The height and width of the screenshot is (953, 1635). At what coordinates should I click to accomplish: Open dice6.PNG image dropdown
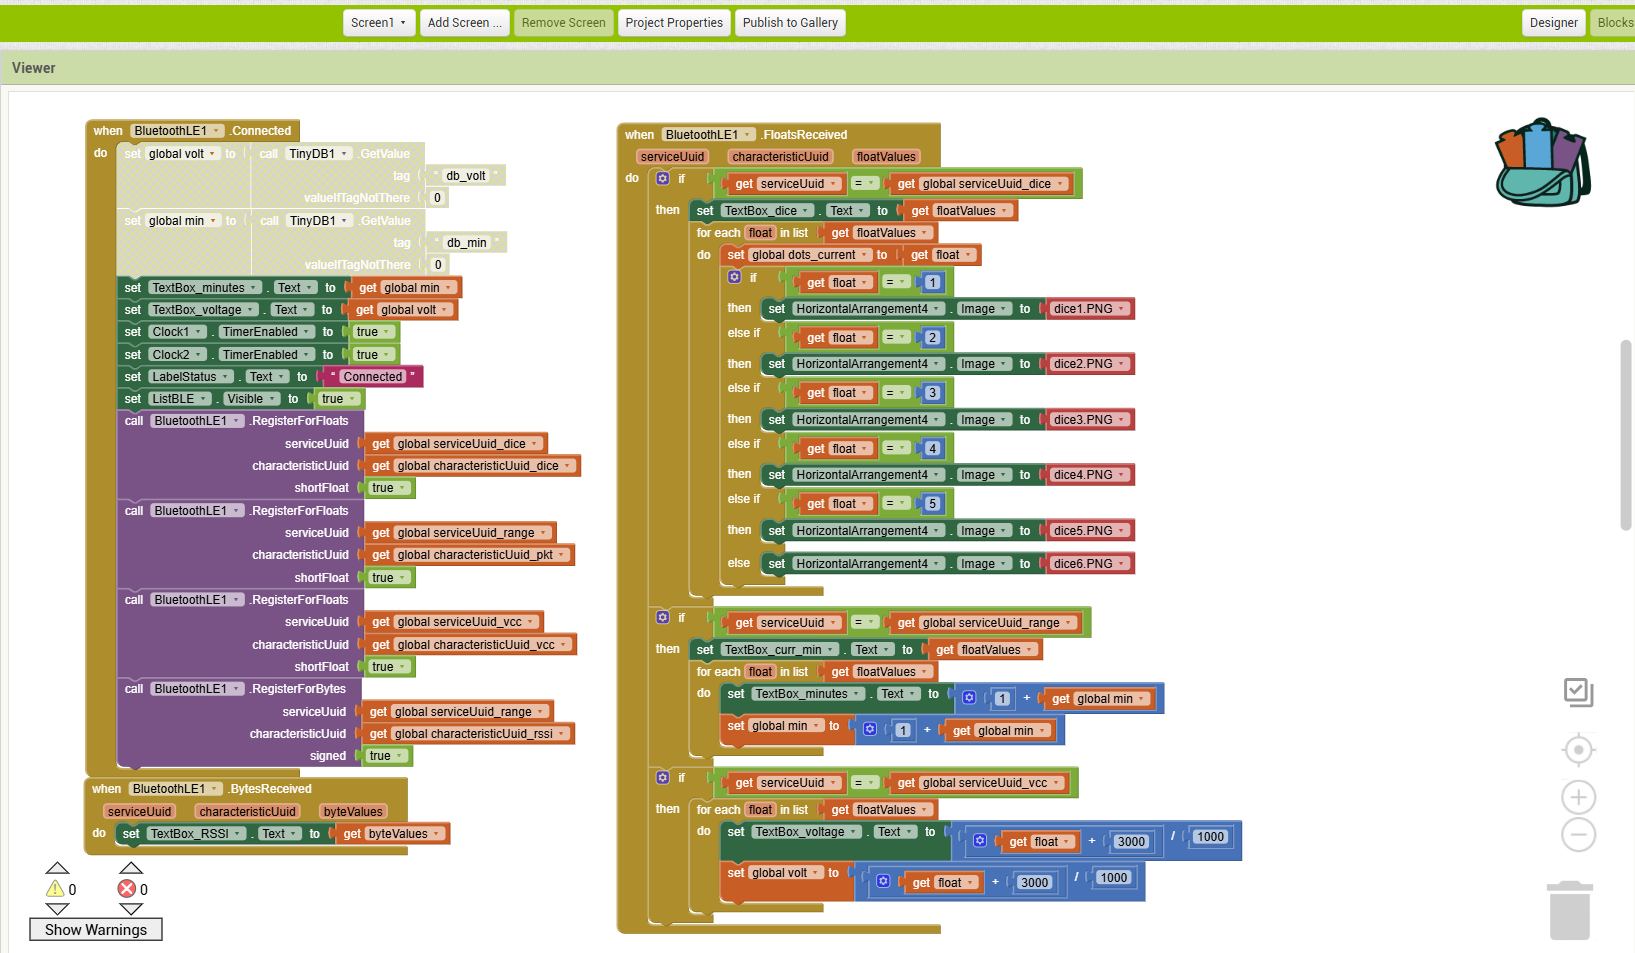click(1090, 564)
